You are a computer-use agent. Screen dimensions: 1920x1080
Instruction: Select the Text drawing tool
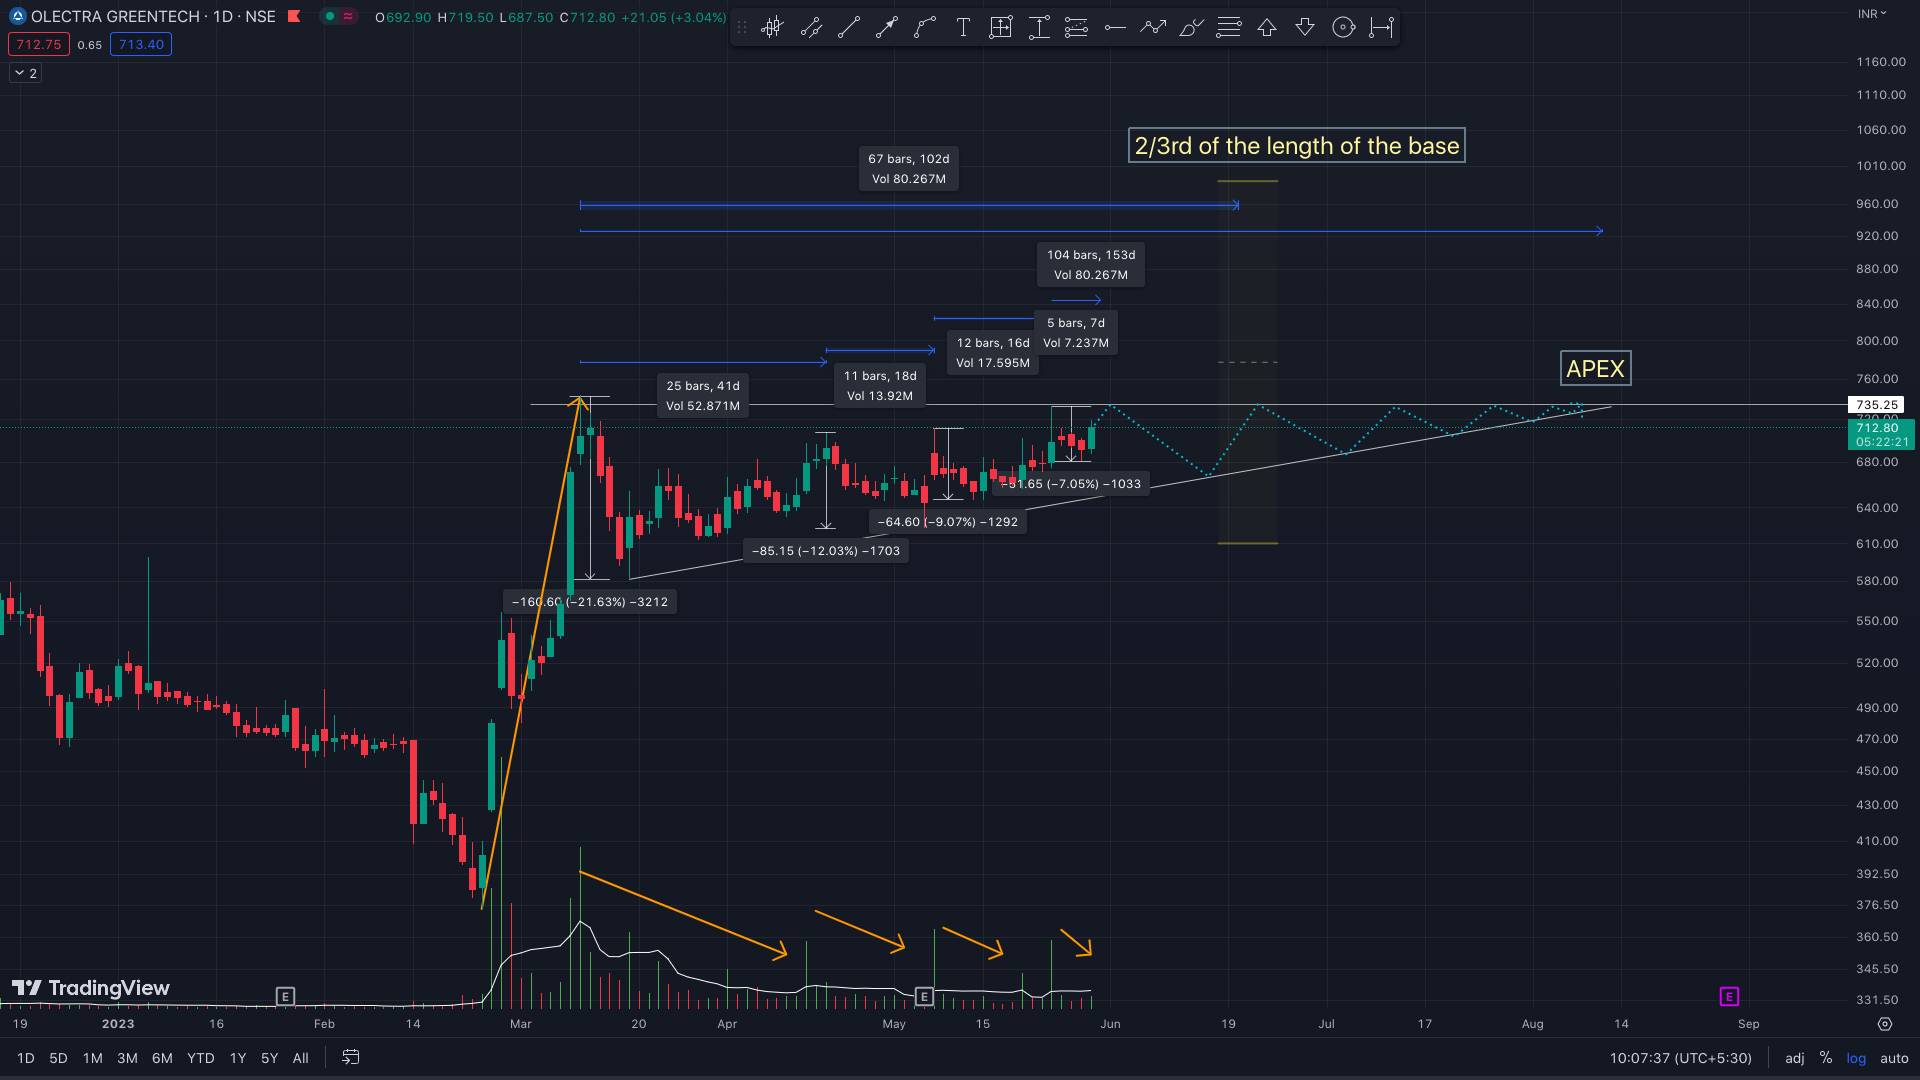[962, 28]
